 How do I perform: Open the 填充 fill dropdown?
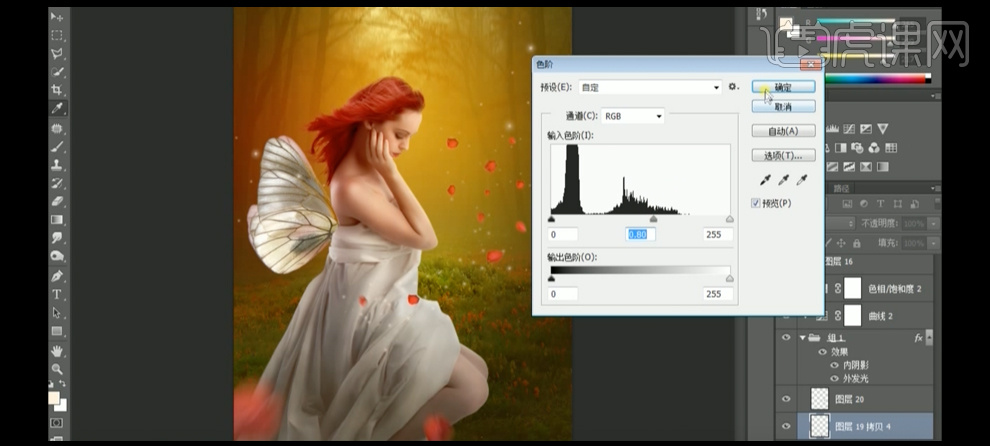tap(932, 243)
